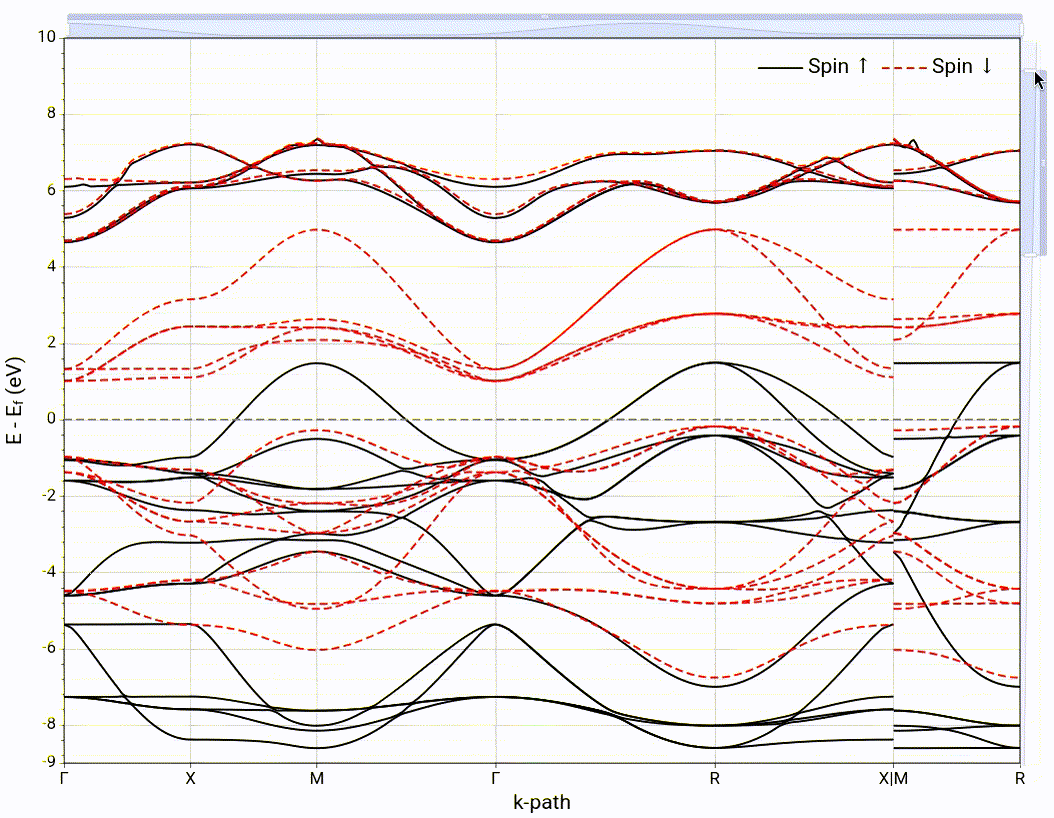Click the red dashed legend line sample
This screenshot has height=818, width=1054.
[x=905, y=67]
